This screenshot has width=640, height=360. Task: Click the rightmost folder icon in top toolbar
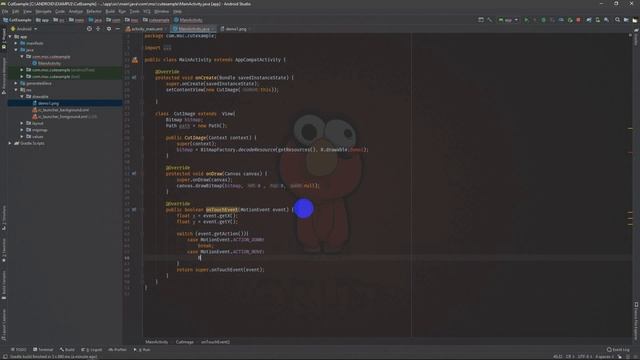[635, 20]
